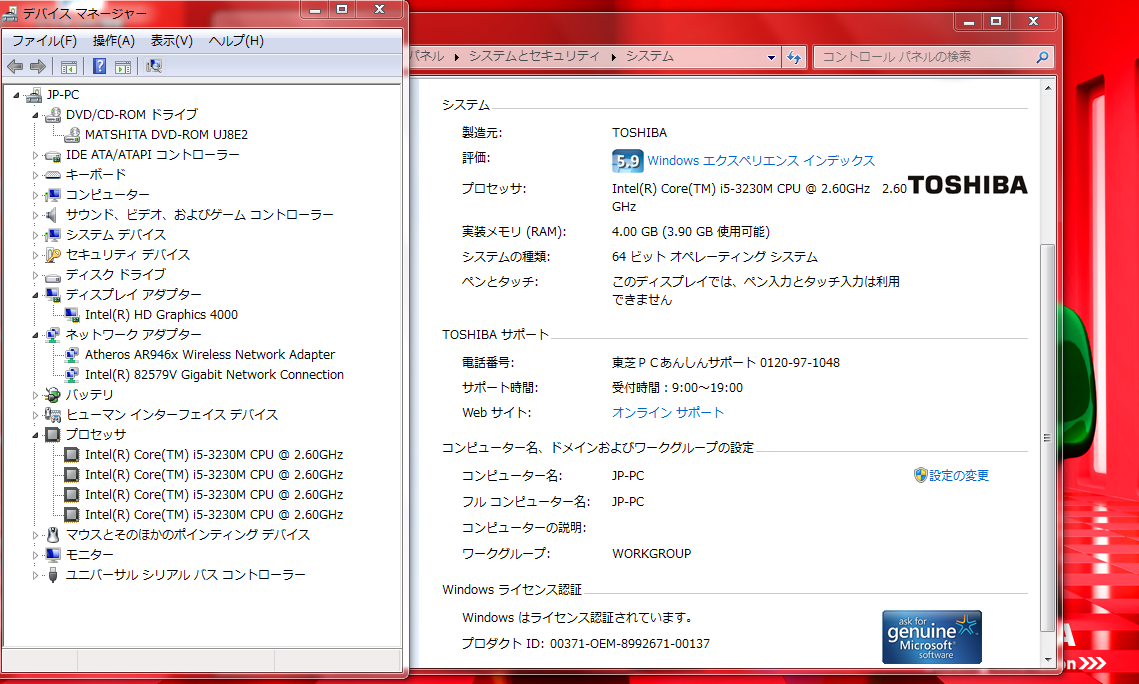The height and width of the screenshot is (684, 1139).
Task: Select Intel(R) 82579V Gigabit Network Connection
Action: [x=214, y=375]
